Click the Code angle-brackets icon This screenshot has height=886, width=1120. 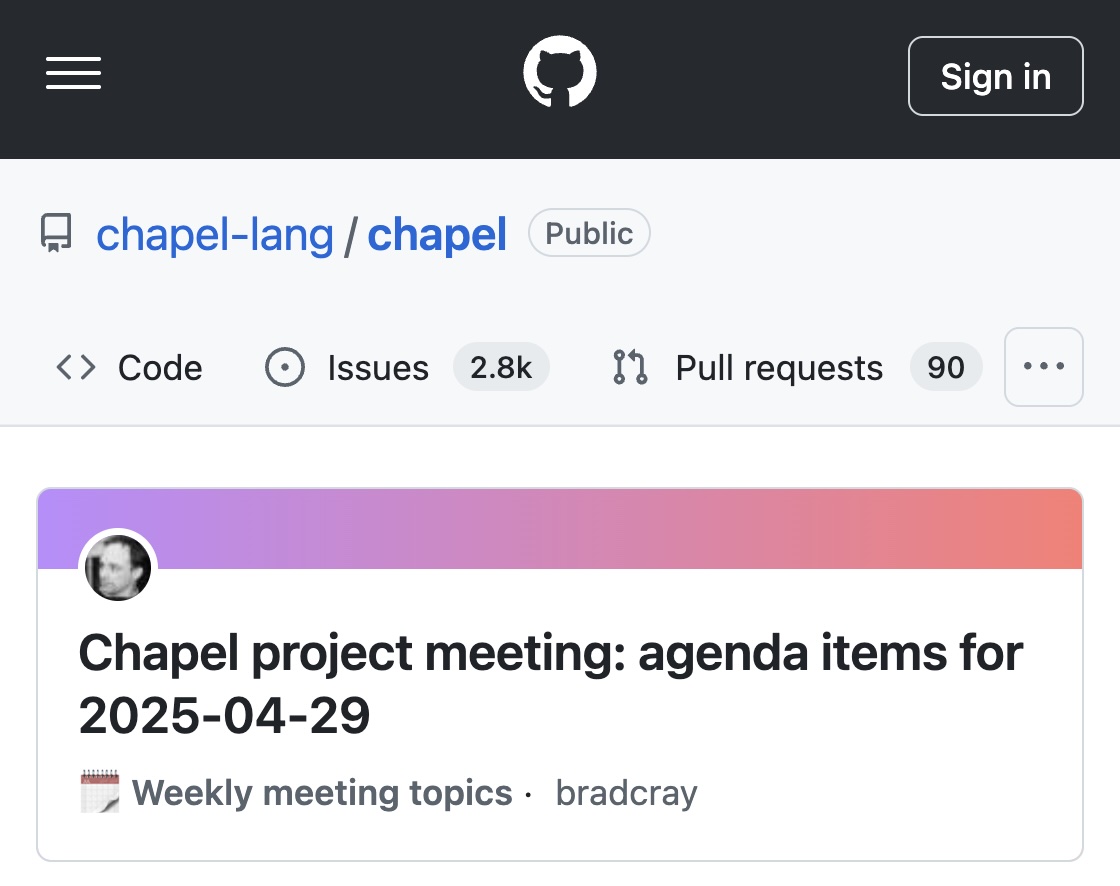tap(76, 367)
